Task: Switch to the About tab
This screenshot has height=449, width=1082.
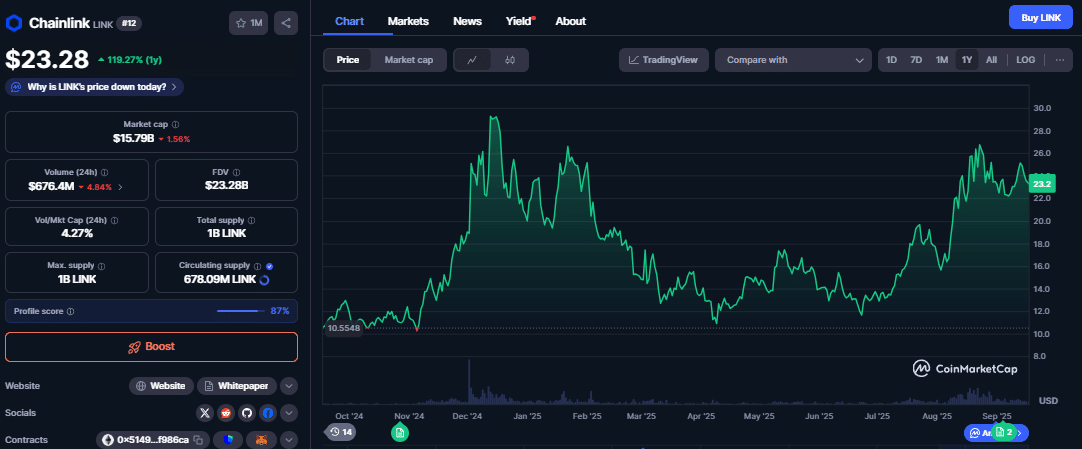Action: (x=571, y=21)
